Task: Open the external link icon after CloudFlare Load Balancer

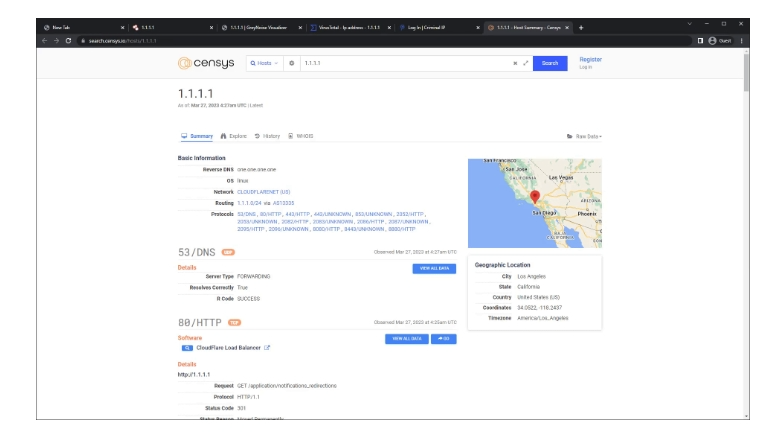Action: point(267,348)
